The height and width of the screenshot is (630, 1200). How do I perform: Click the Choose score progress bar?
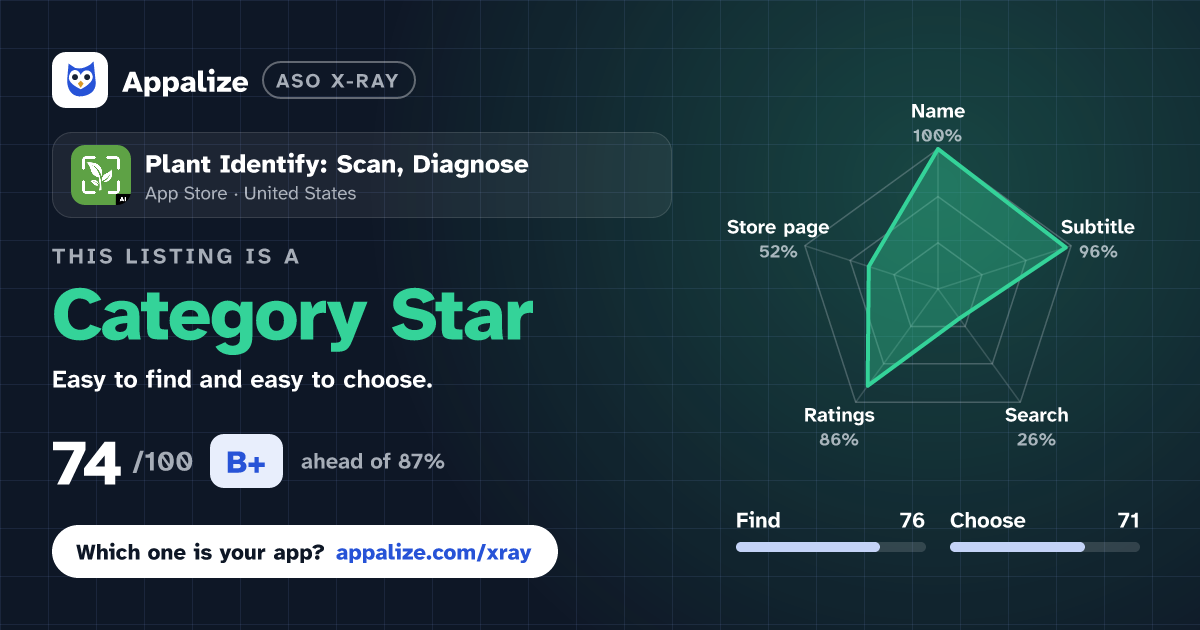coord(1045,547)
